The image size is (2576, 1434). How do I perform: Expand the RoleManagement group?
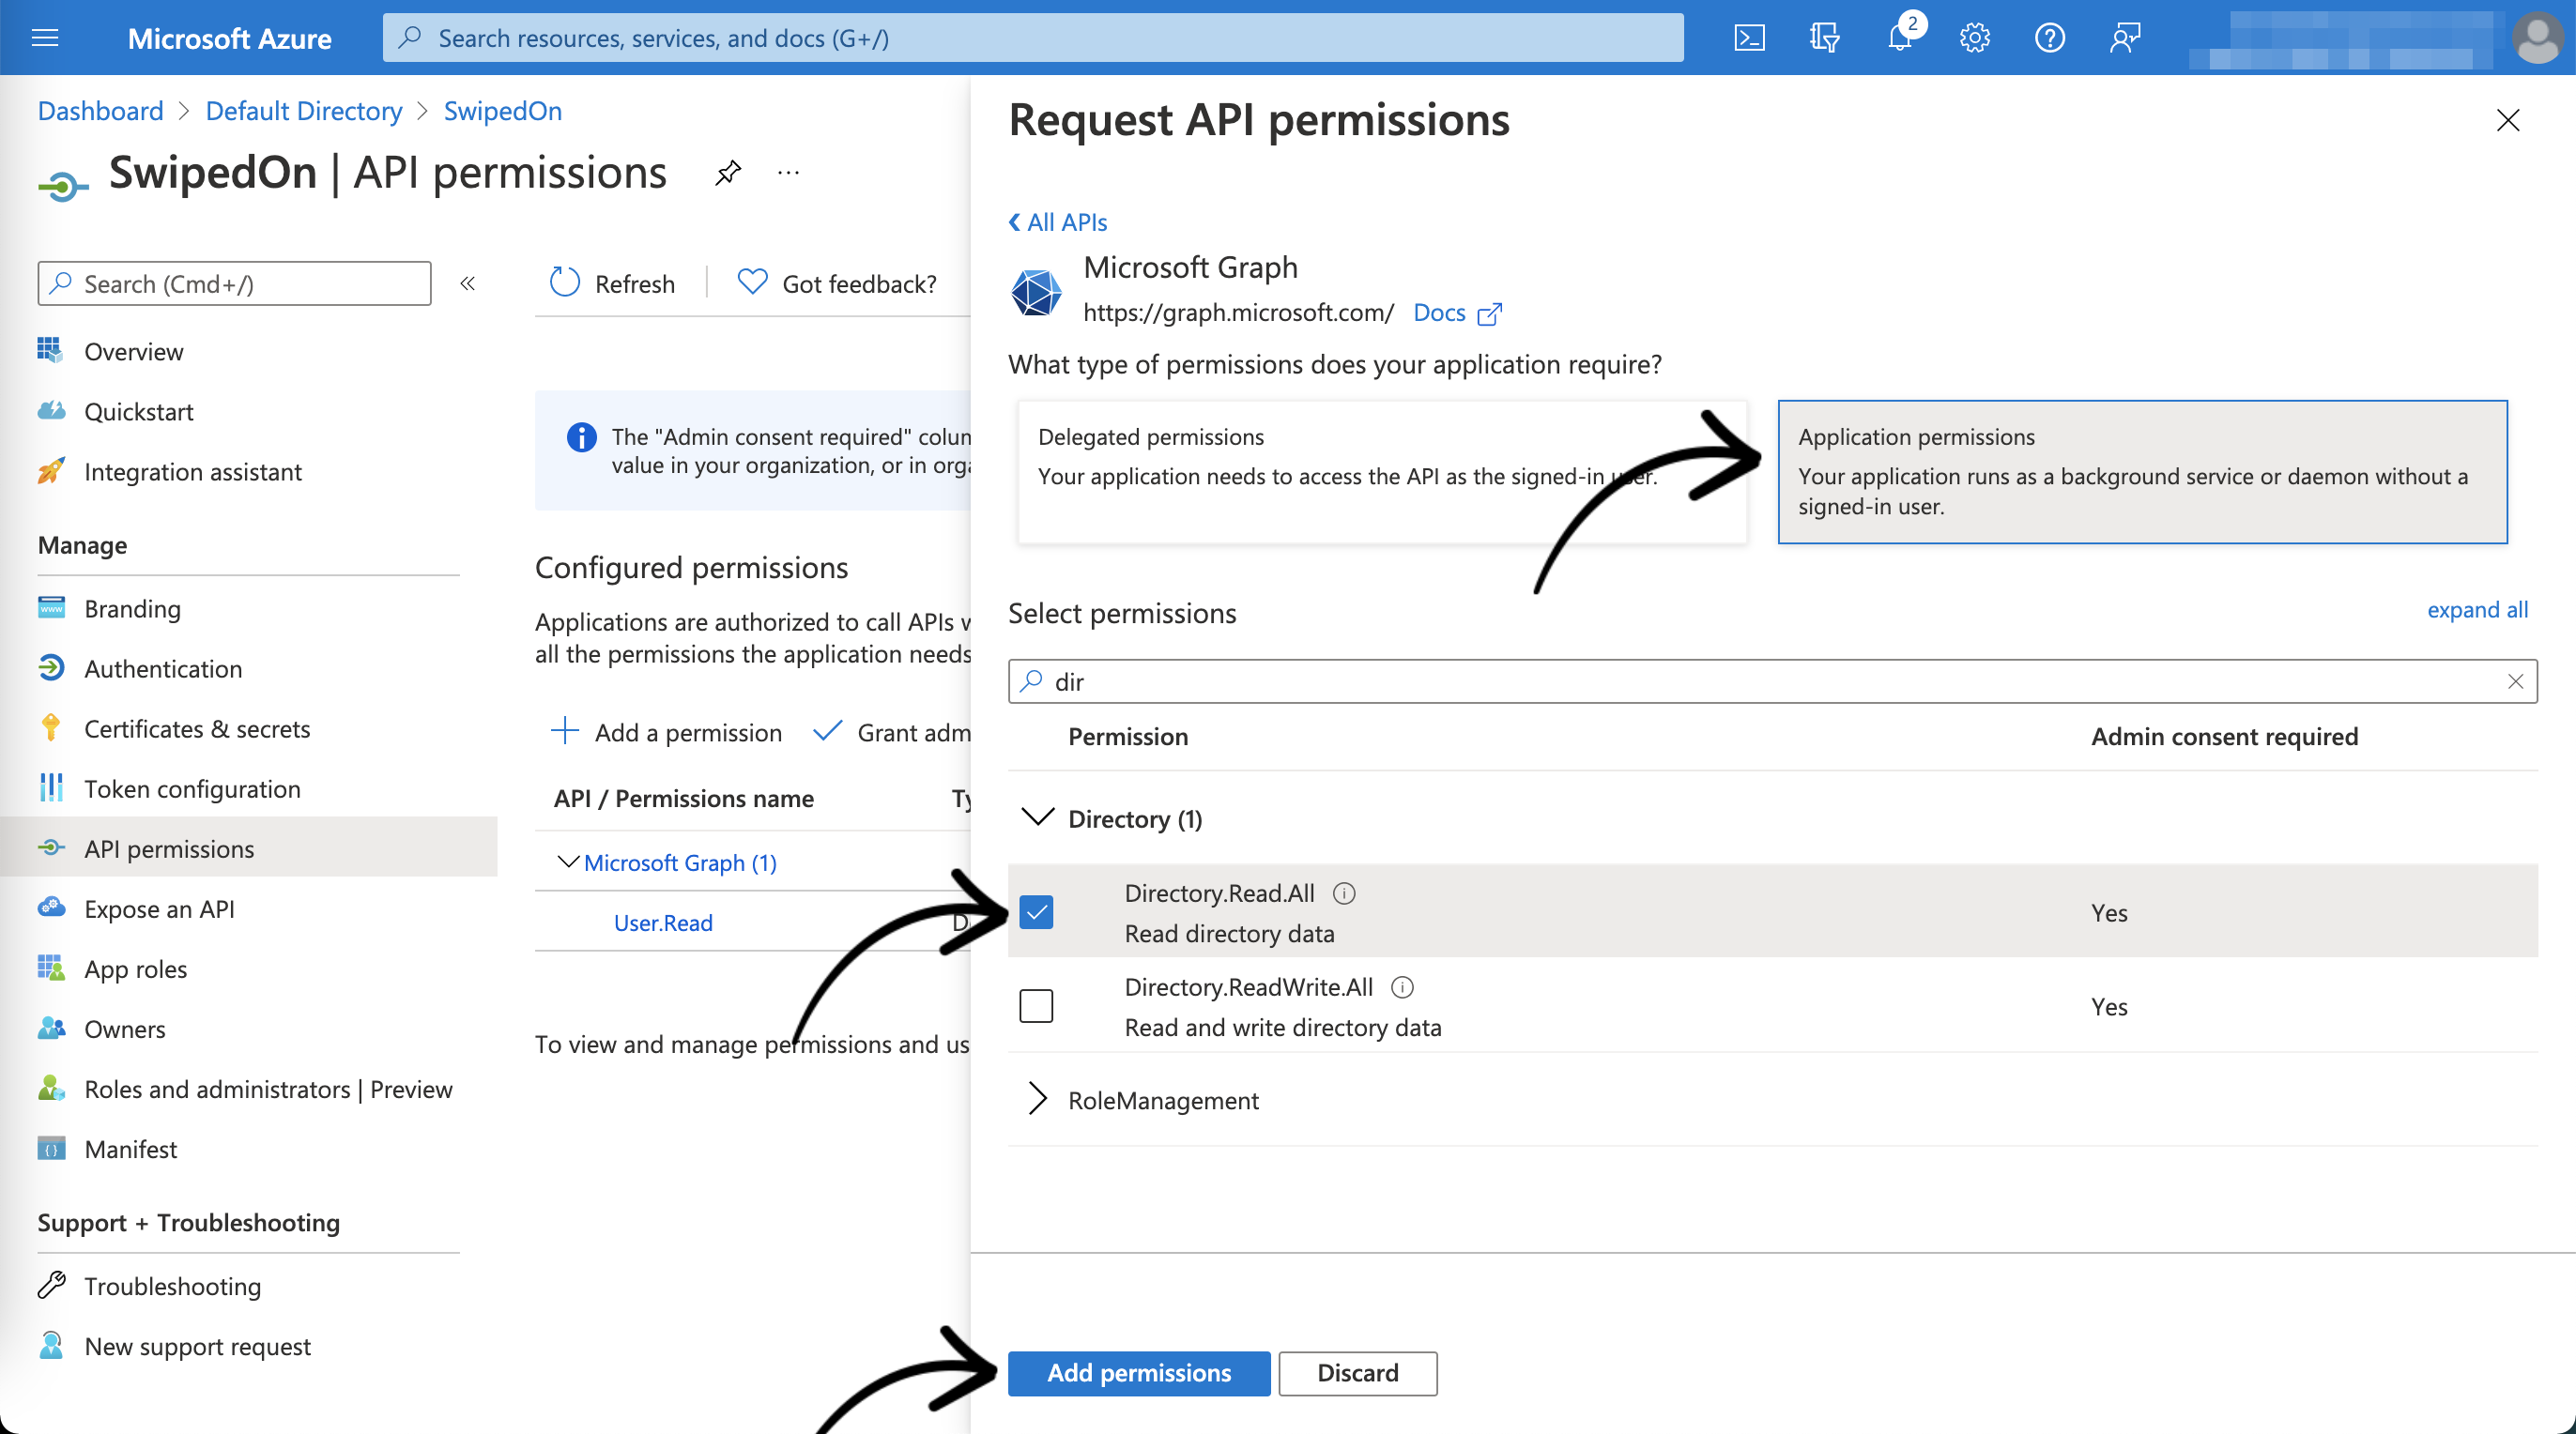coord(1038,1098)
